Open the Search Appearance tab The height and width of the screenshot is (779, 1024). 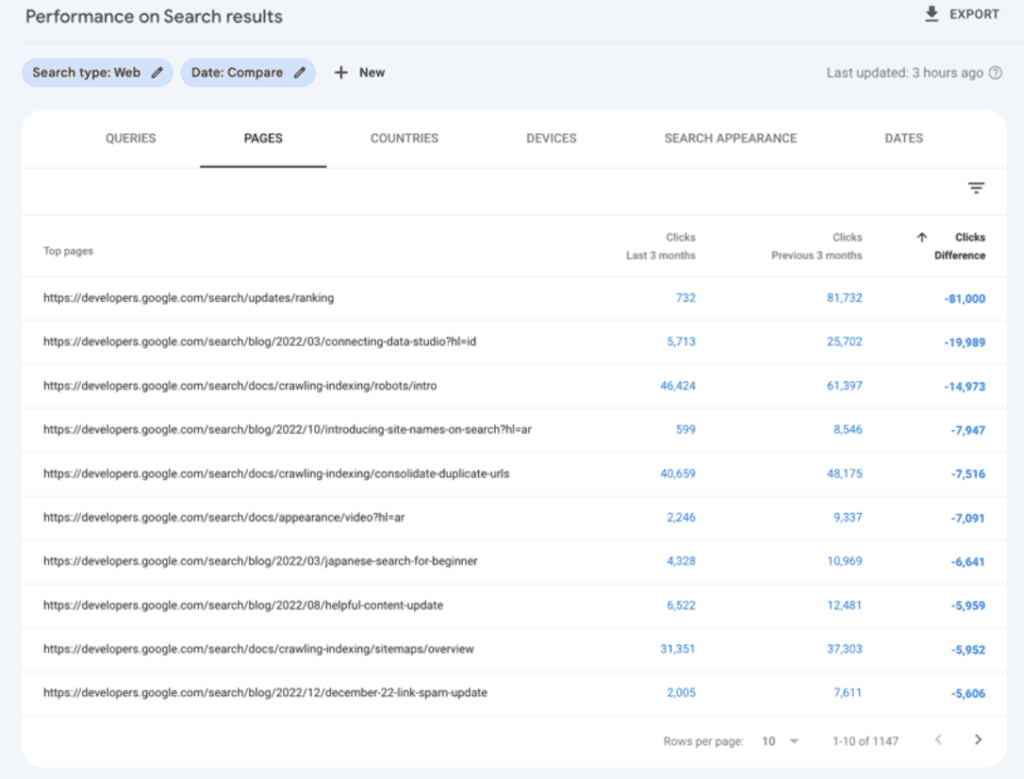(731, 138)
